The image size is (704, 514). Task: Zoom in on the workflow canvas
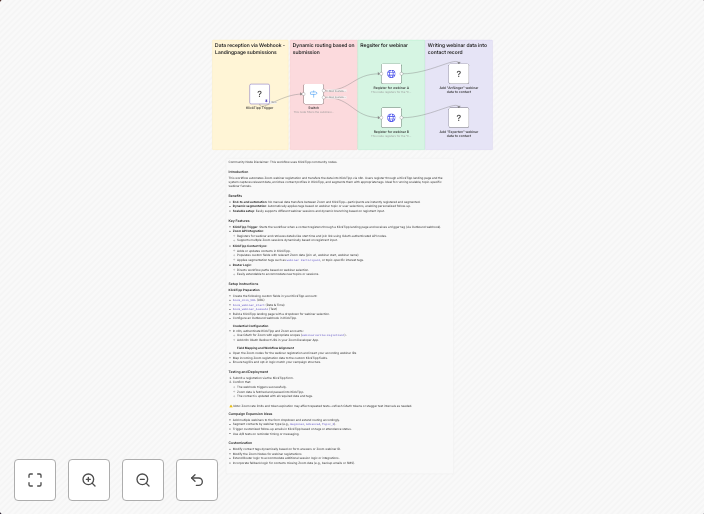89,480
